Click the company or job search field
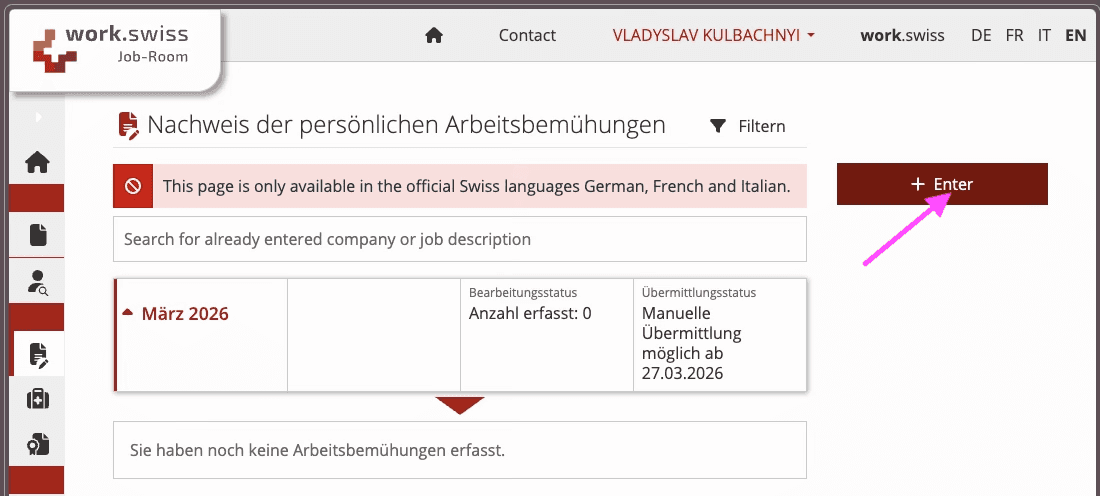Image resolution: width=1100 pixels, height=496 pixels. click(459, 239)
